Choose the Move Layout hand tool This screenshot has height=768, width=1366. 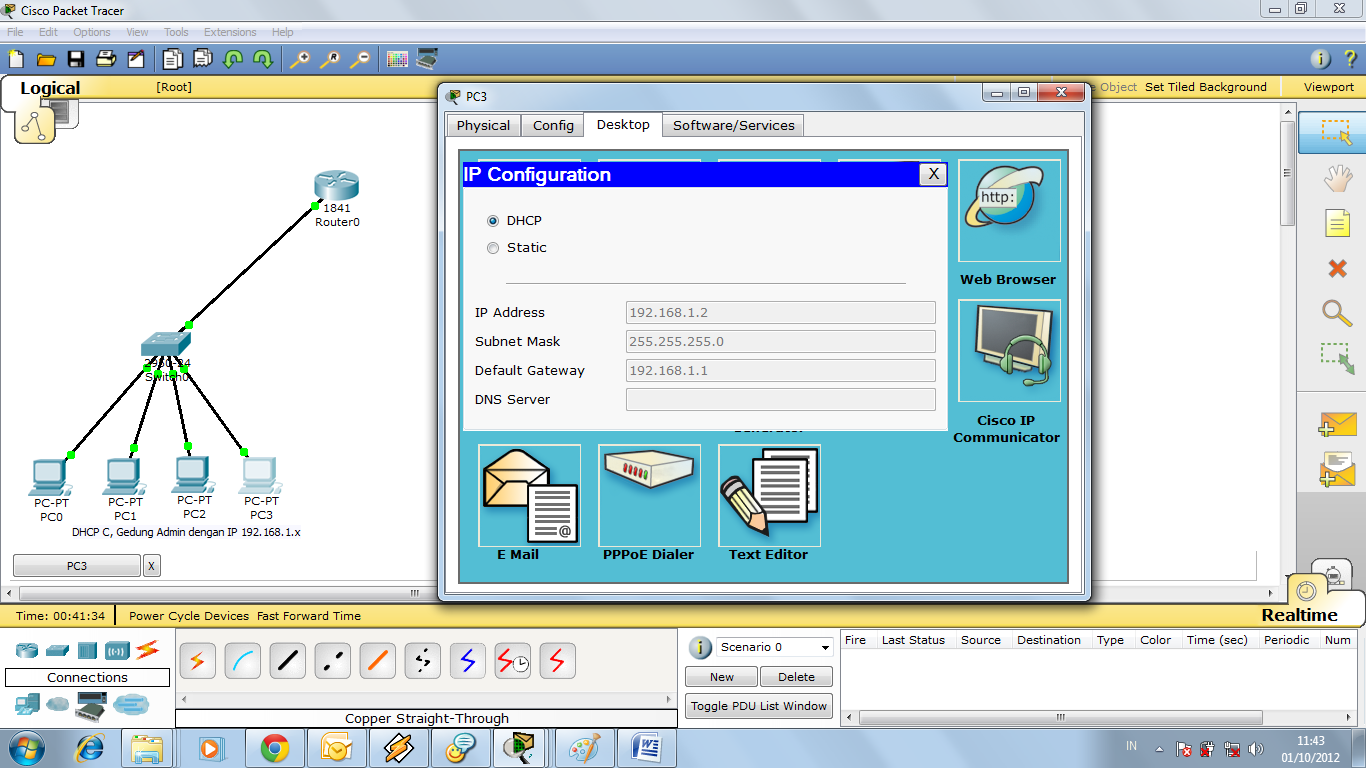(1337, 179)
